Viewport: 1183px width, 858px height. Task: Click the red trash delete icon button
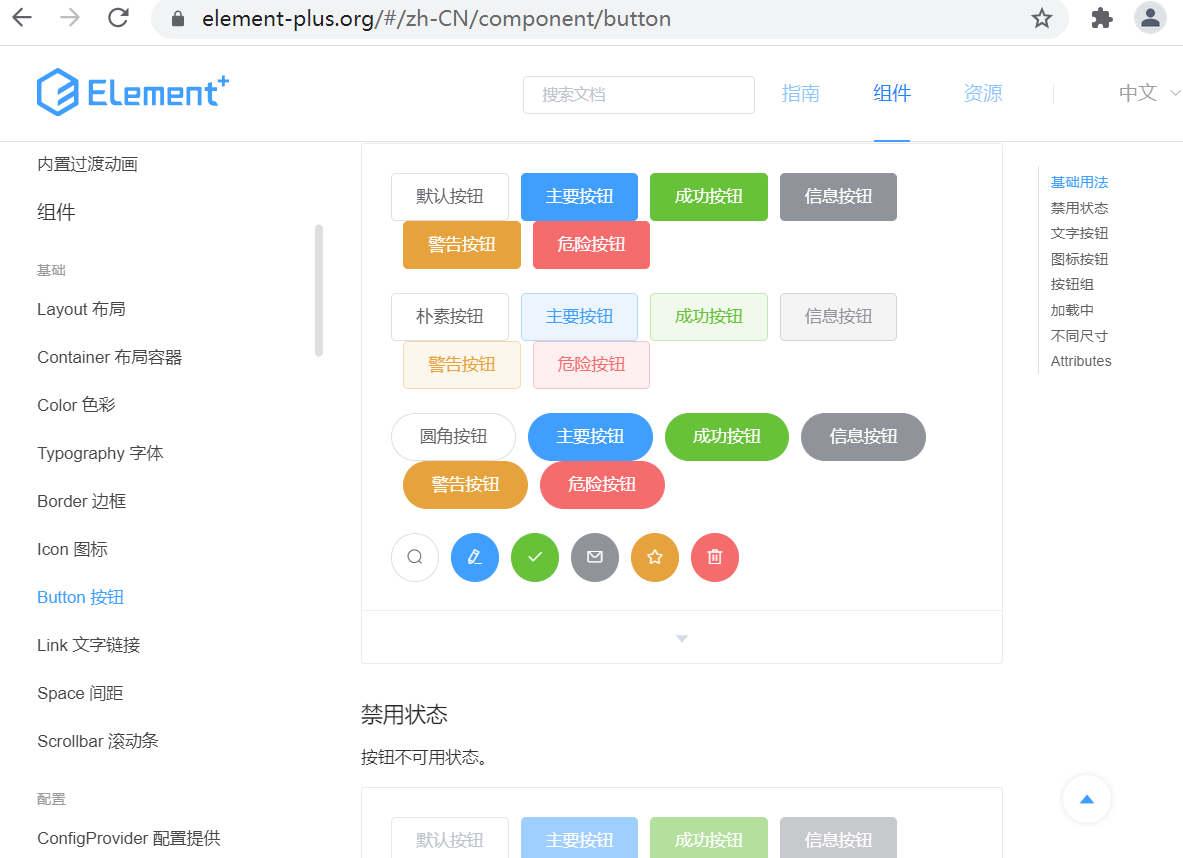click(x=714, y=557)
